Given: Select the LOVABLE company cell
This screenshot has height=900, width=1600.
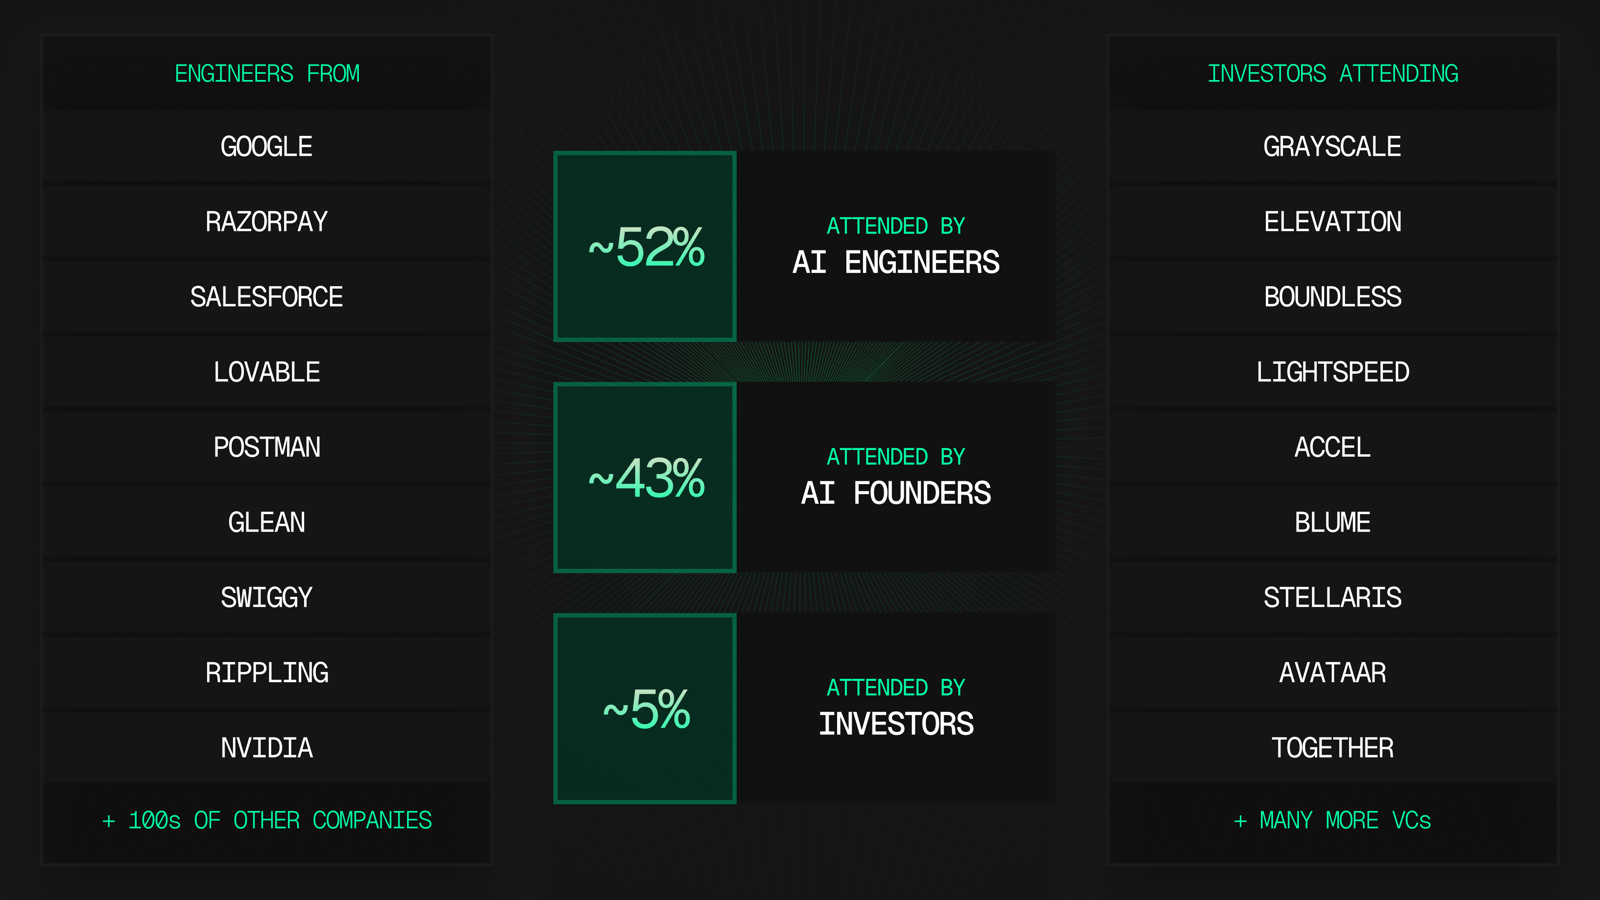Looking at the screenshot, I should pos(266,372).
